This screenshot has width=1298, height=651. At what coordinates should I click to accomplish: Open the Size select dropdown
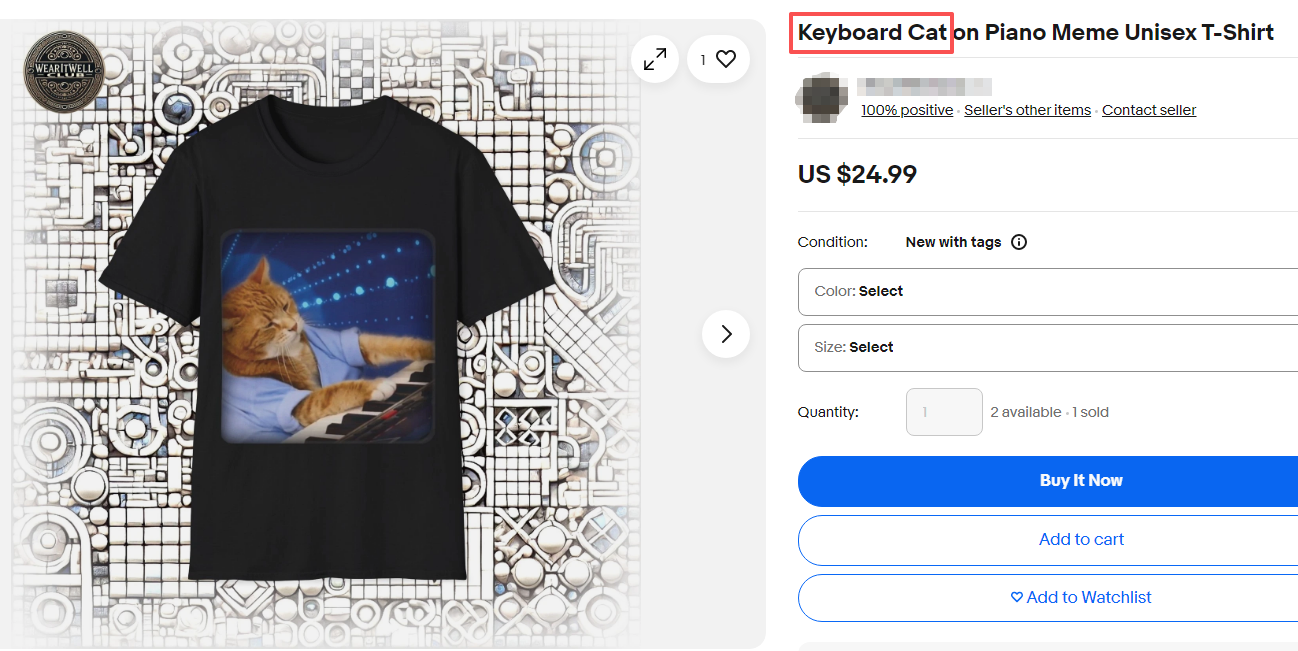pyautogui.click(x=1047, y=348)
